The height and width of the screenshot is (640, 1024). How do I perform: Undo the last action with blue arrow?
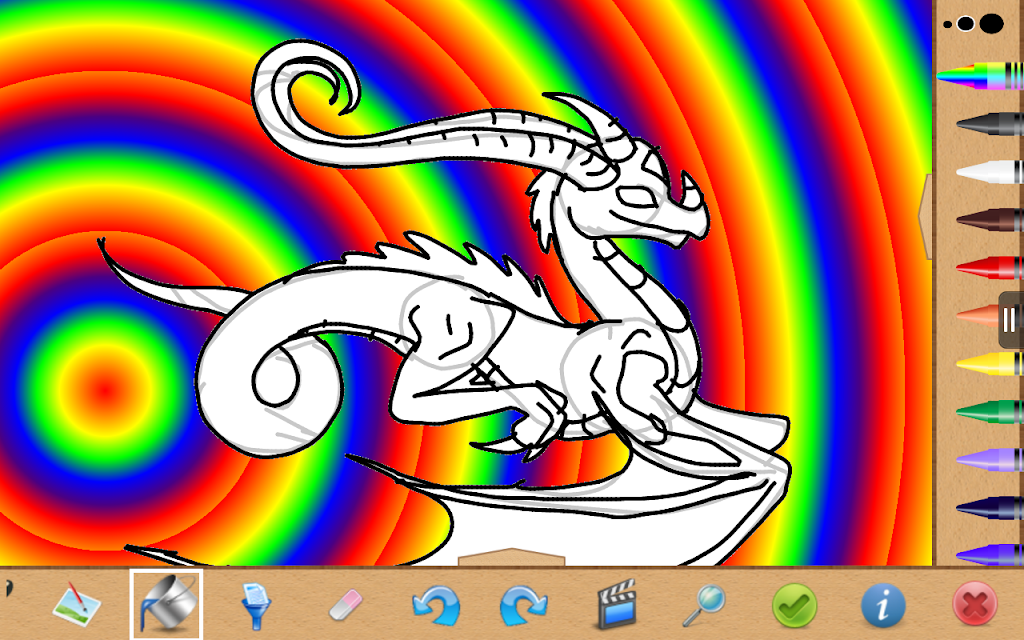point(436,605)
